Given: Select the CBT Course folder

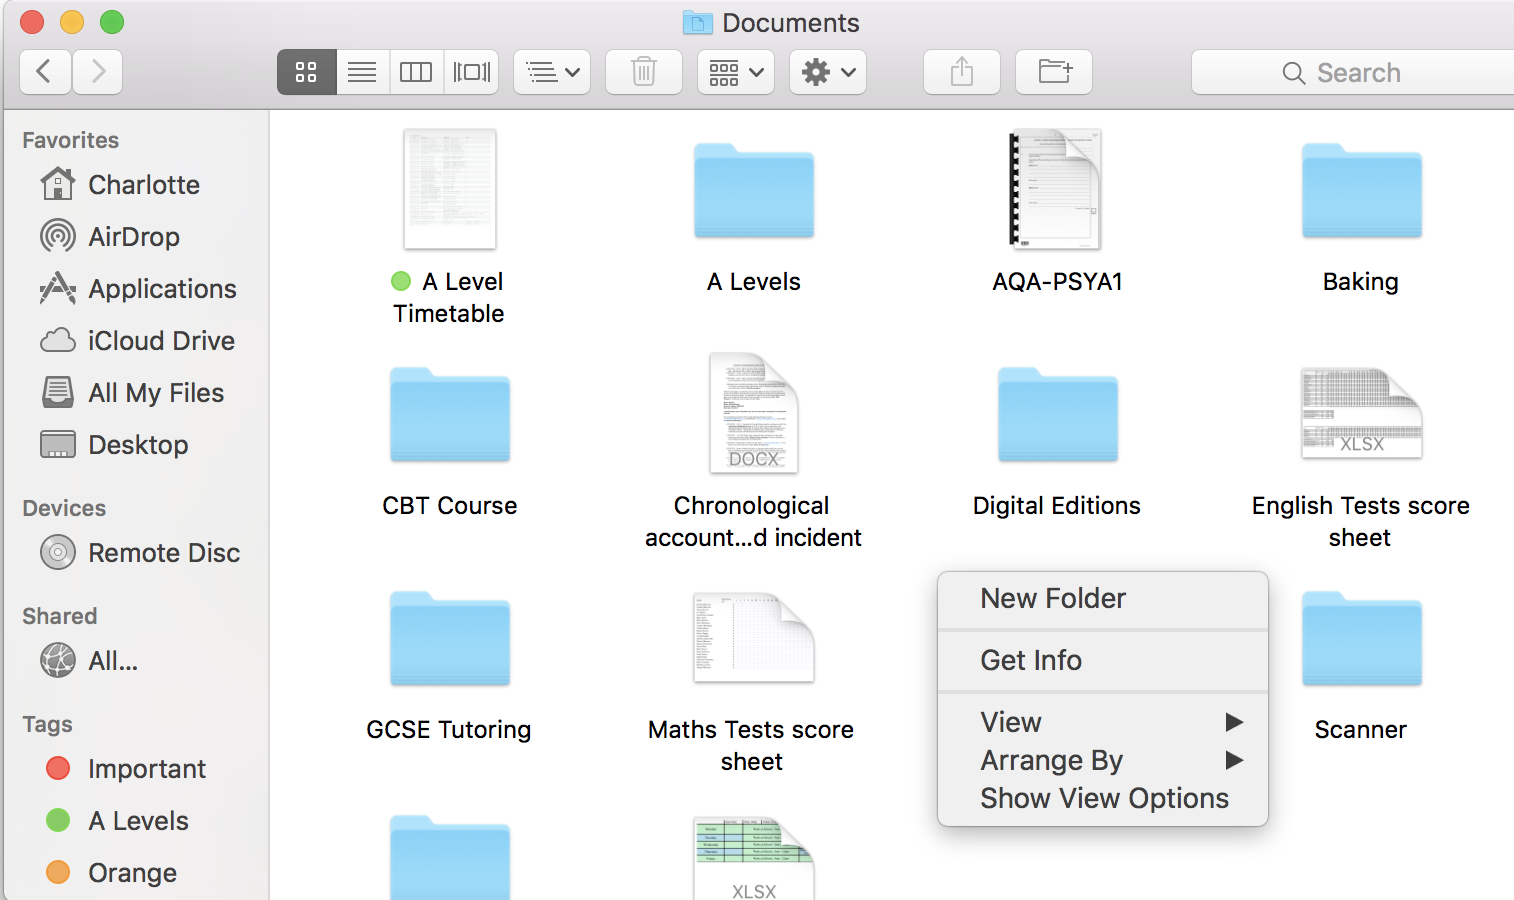Looking at the screenshot, I should tap(450, 414).
